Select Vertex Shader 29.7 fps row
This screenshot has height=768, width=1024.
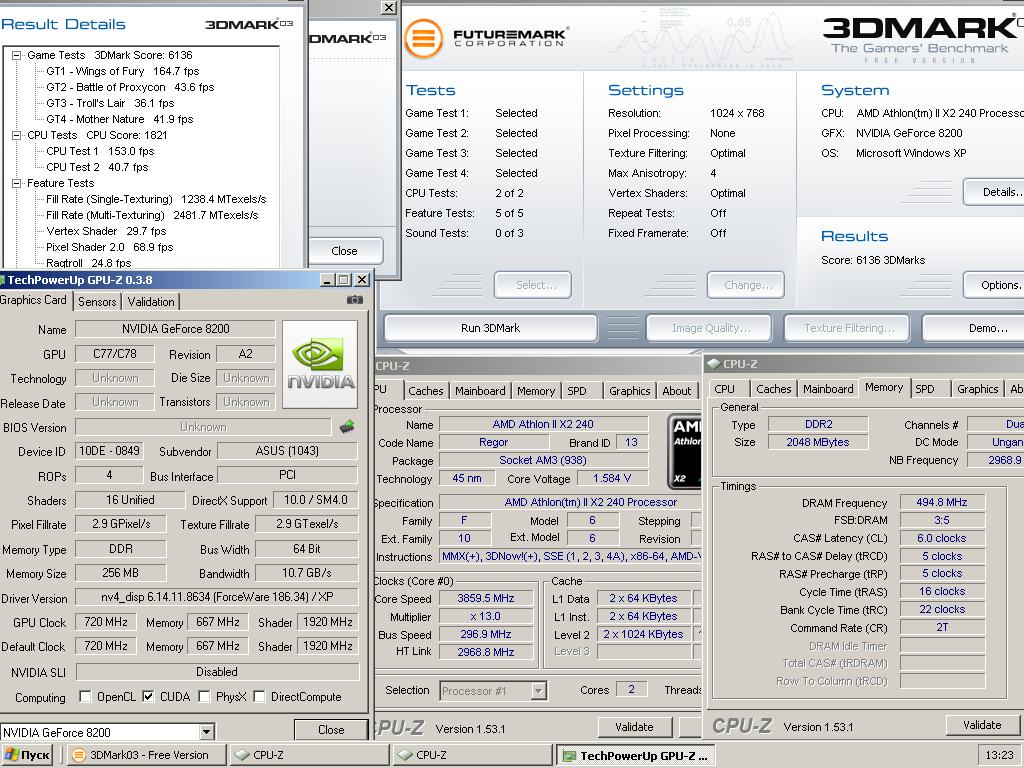(106, 231)
